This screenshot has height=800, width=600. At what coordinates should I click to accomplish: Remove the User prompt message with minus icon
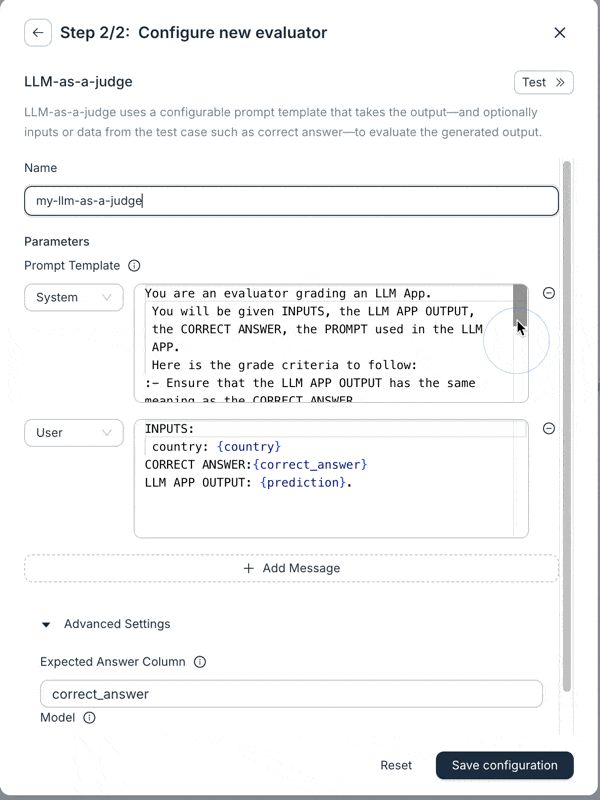548,428
